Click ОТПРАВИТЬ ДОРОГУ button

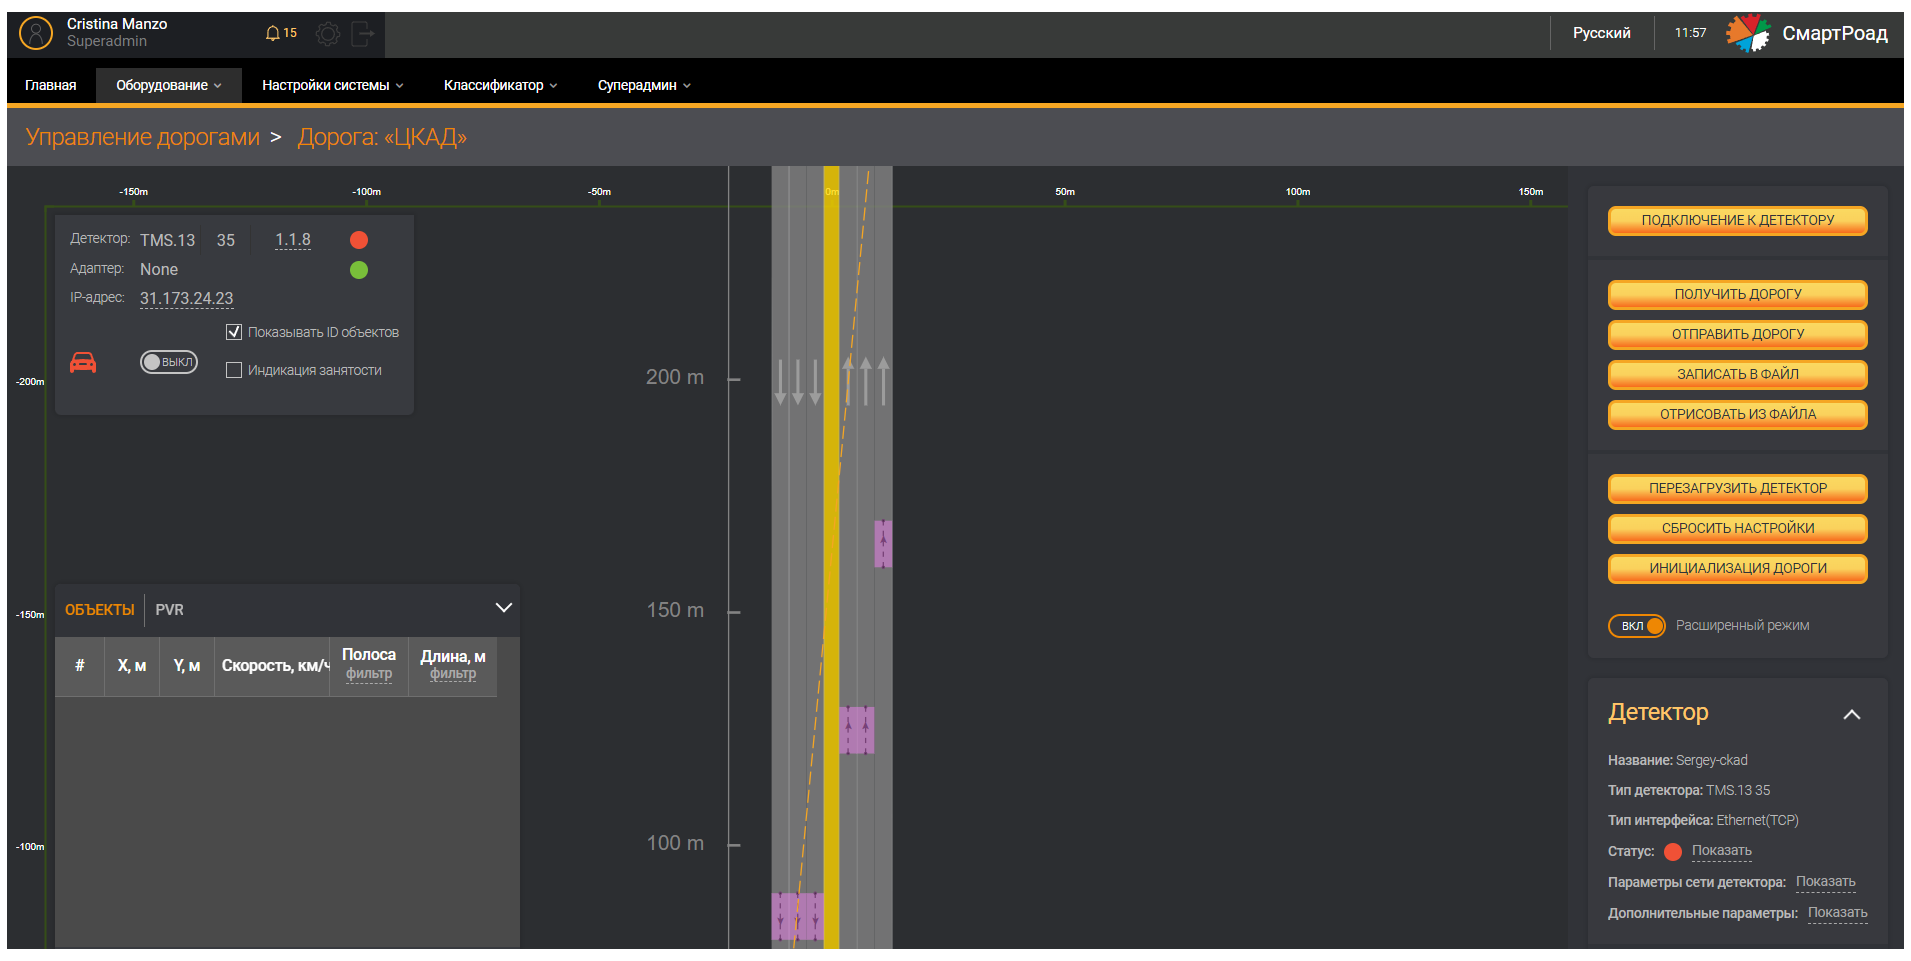click(1738, 334)
